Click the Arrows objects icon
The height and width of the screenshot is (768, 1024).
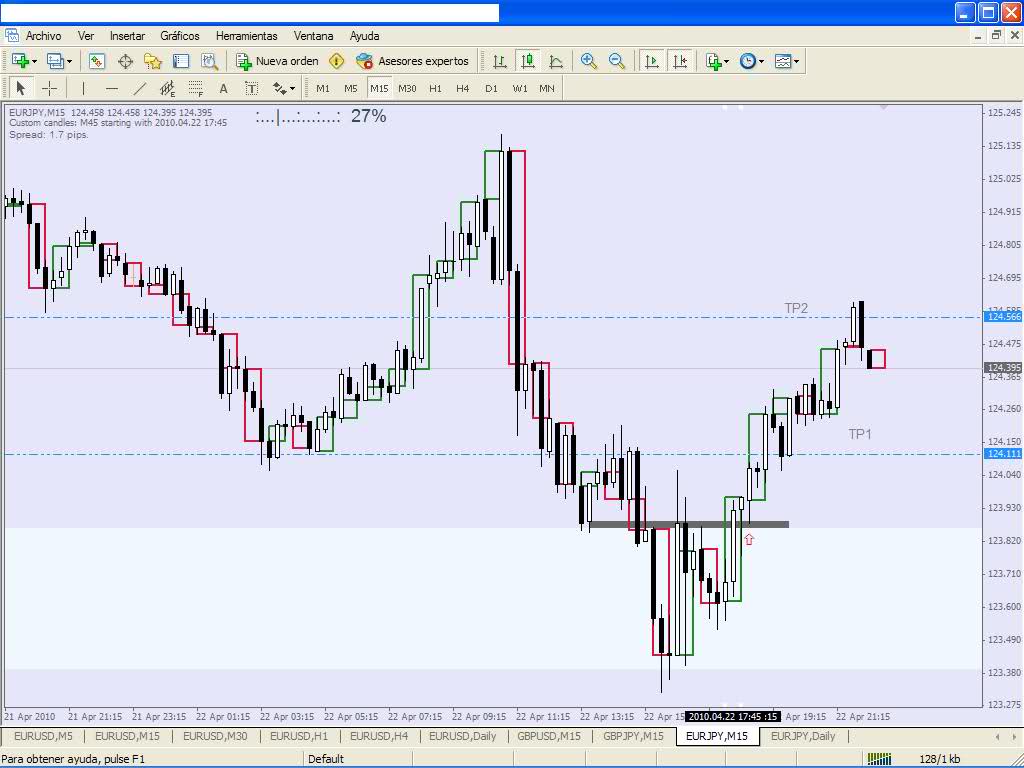tap(280, 88)
